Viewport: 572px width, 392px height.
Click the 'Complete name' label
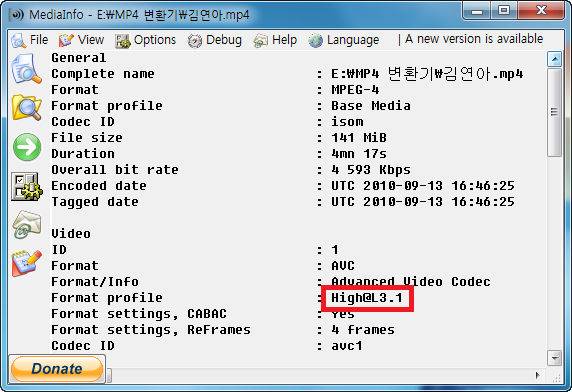pos(103,74)
